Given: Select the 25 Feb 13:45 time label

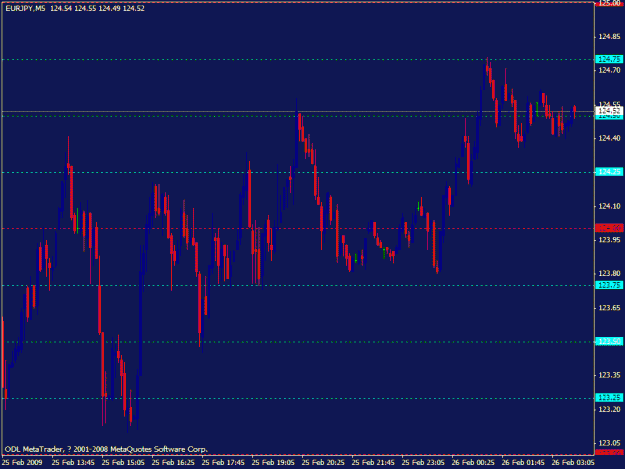Looking at the screenshot, I should click(73, 462).
